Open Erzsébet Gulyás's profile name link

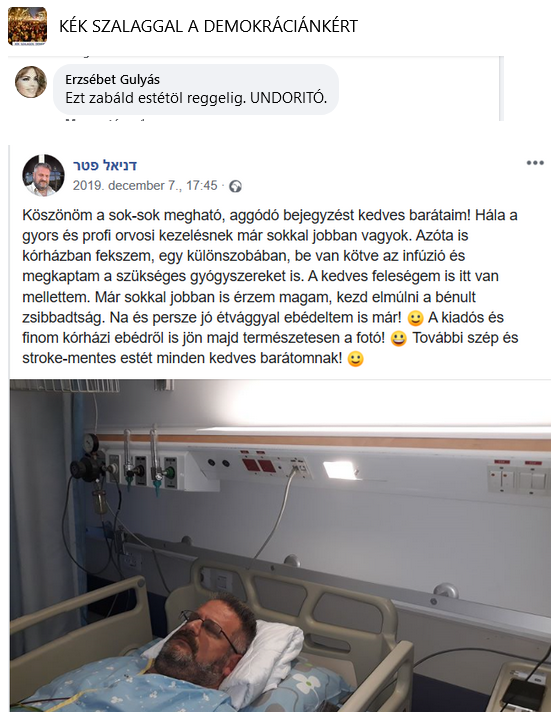[112, 80]
